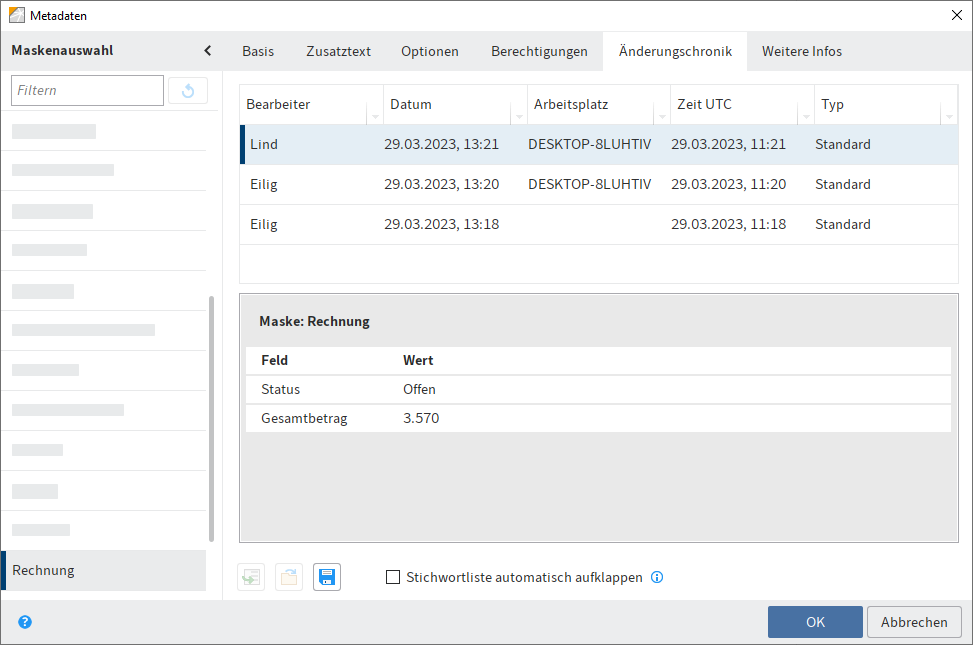
Task: Collapse the Maskenauswahl panel with the chevron
Action: [207, 49]
